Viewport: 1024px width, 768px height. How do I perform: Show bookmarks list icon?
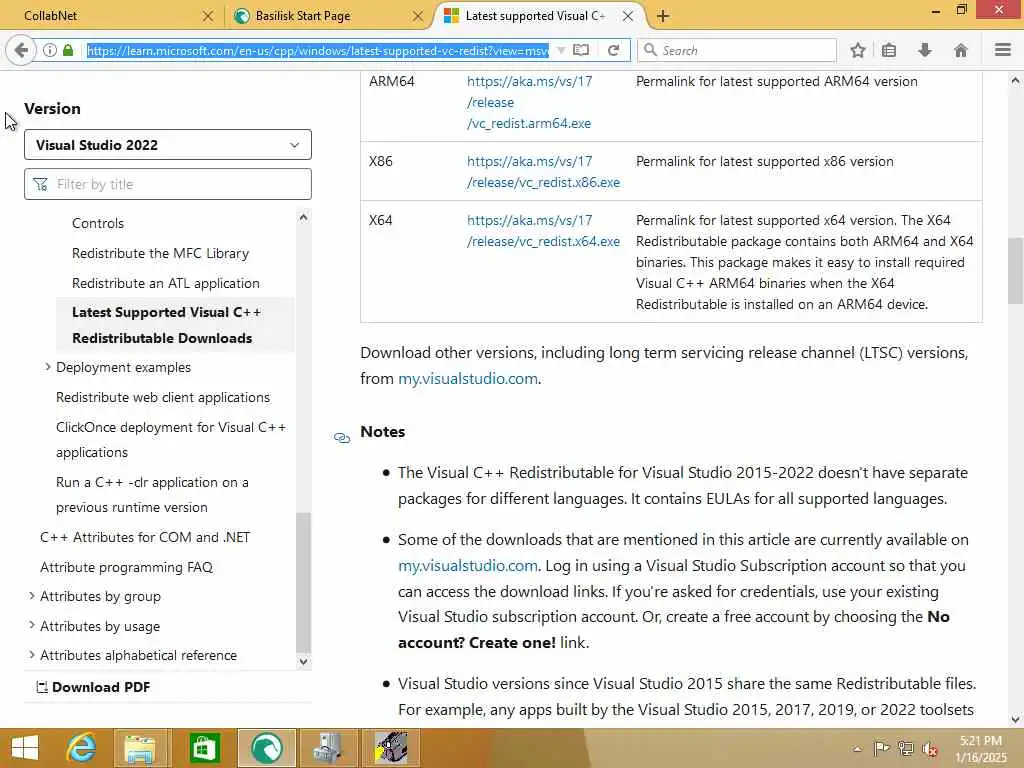(889, 50)
